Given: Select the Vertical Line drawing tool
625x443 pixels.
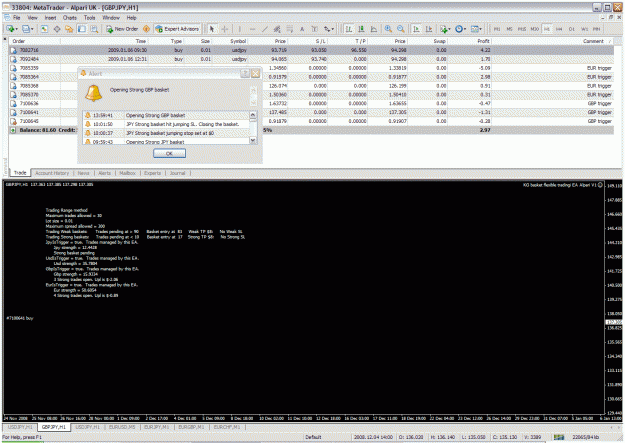Looking at the screenshot, I should click(240, 29).
